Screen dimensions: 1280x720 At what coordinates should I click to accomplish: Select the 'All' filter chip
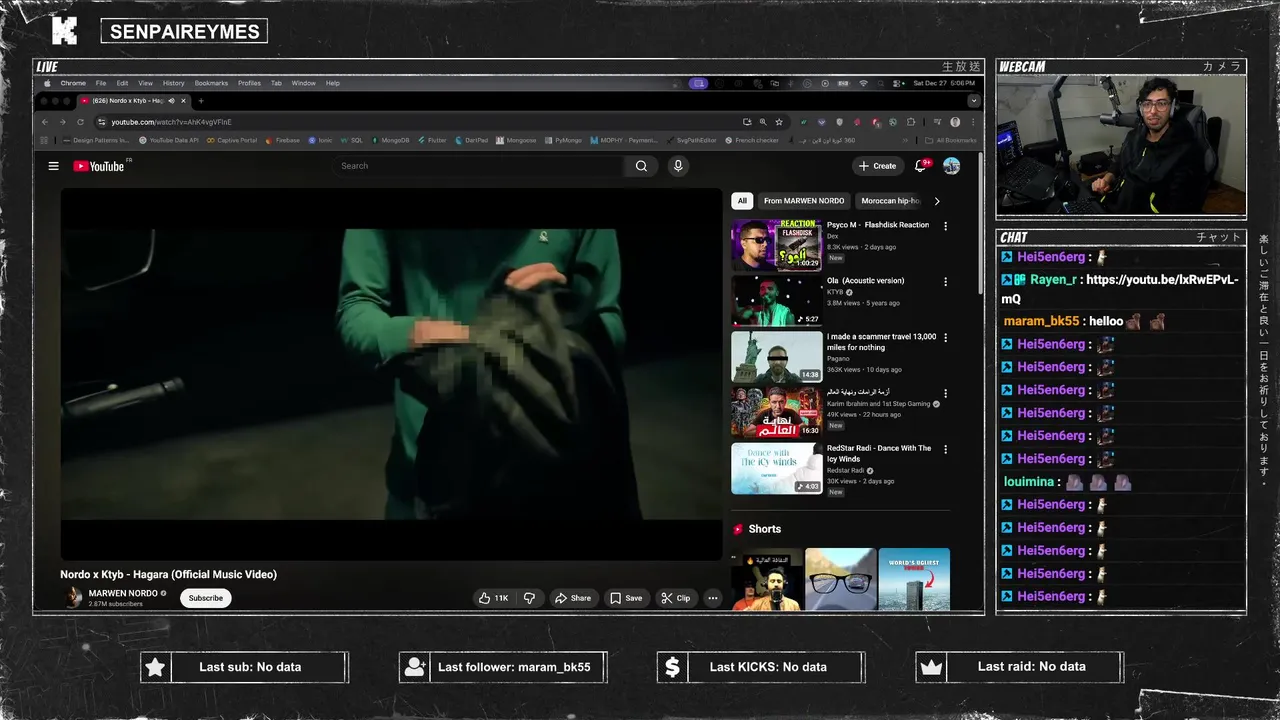[x=742, y=201]
